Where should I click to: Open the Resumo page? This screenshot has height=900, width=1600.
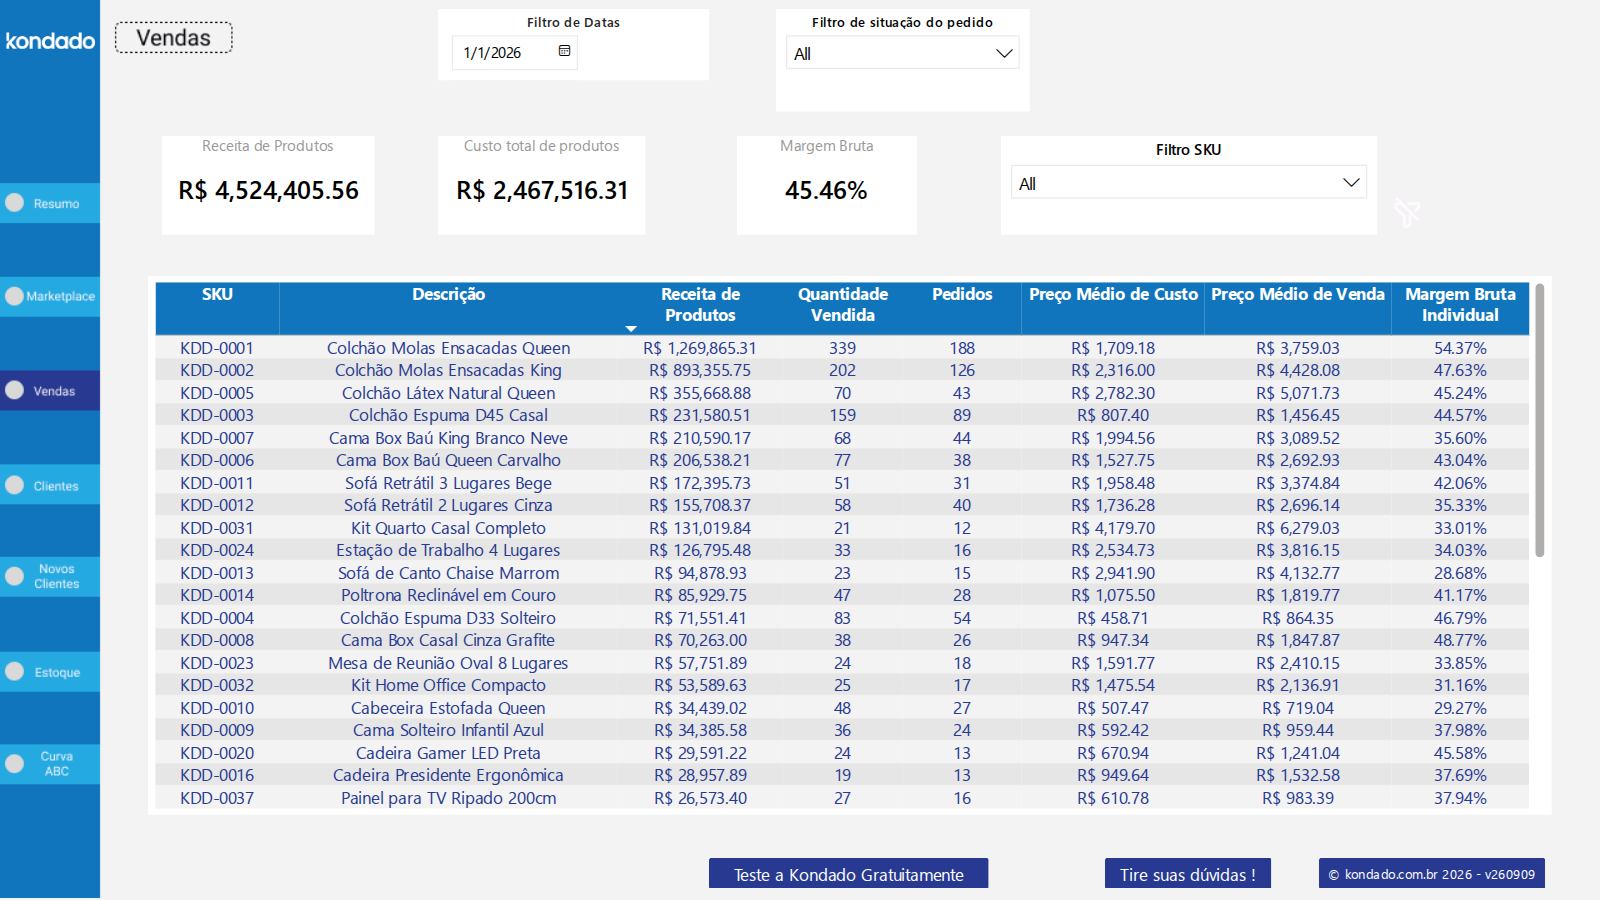tap(50, 203)
